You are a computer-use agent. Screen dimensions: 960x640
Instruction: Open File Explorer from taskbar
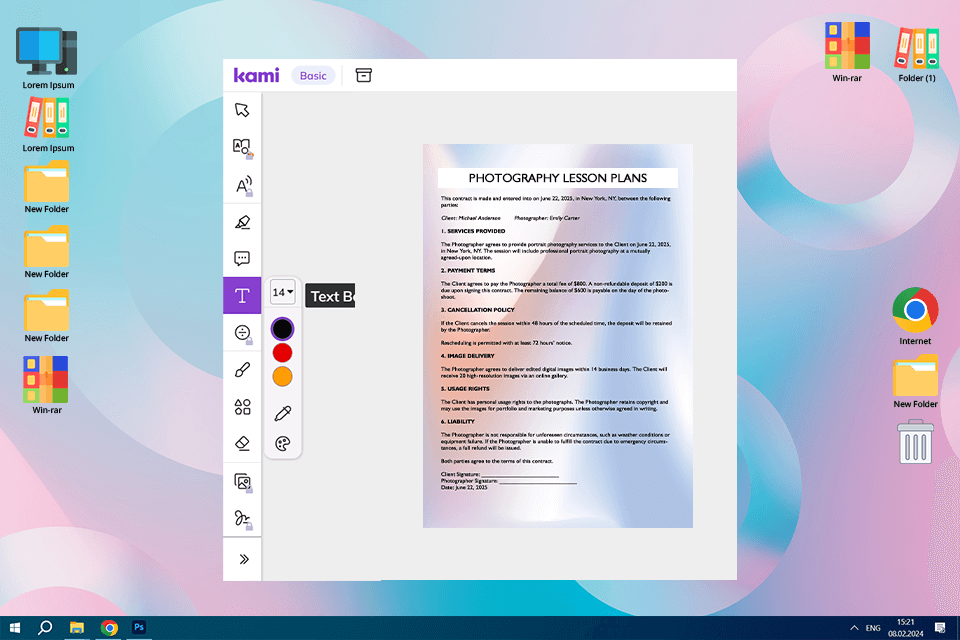click(77, 628)
